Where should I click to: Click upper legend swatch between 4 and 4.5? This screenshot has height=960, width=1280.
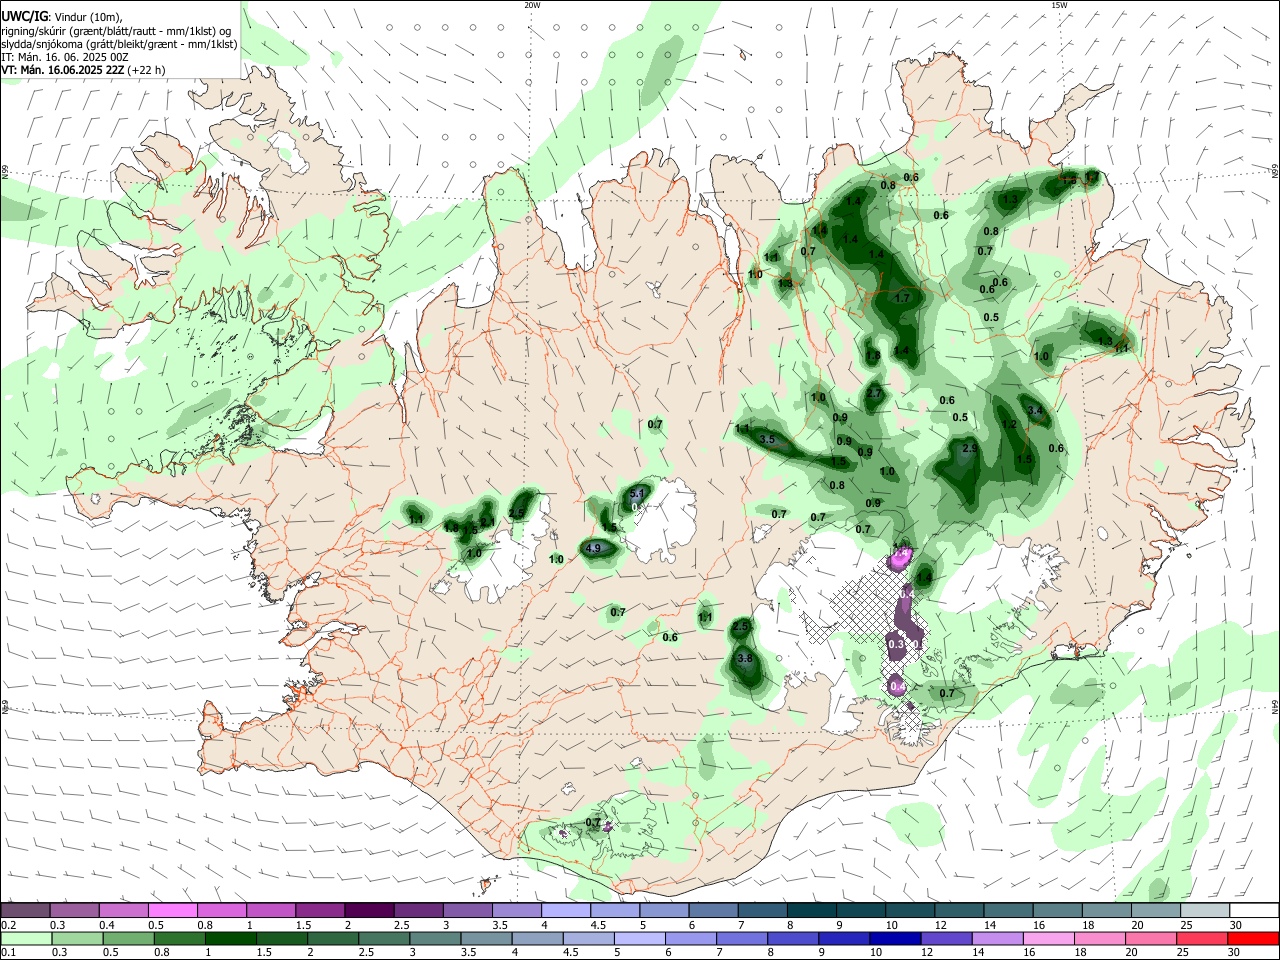(566, 911)
